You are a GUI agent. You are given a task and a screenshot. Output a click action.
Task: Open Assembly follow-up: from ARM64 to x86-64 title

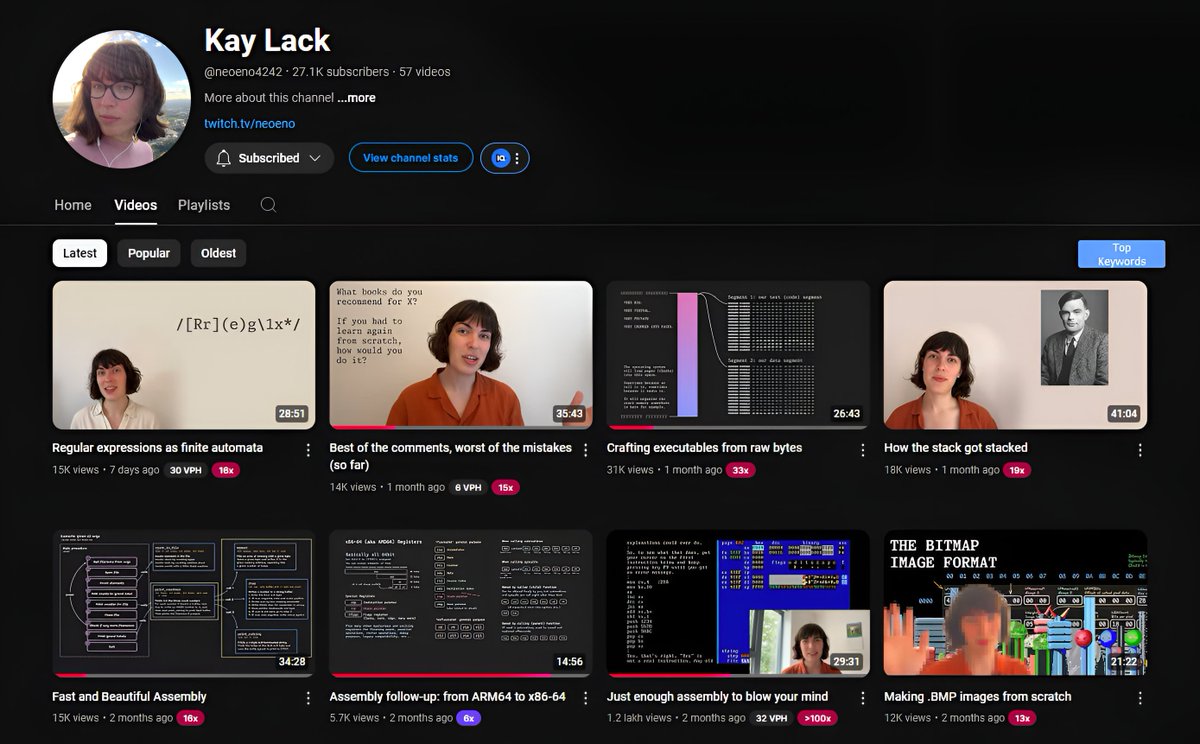pyautogui.click(x=447, y=697)
